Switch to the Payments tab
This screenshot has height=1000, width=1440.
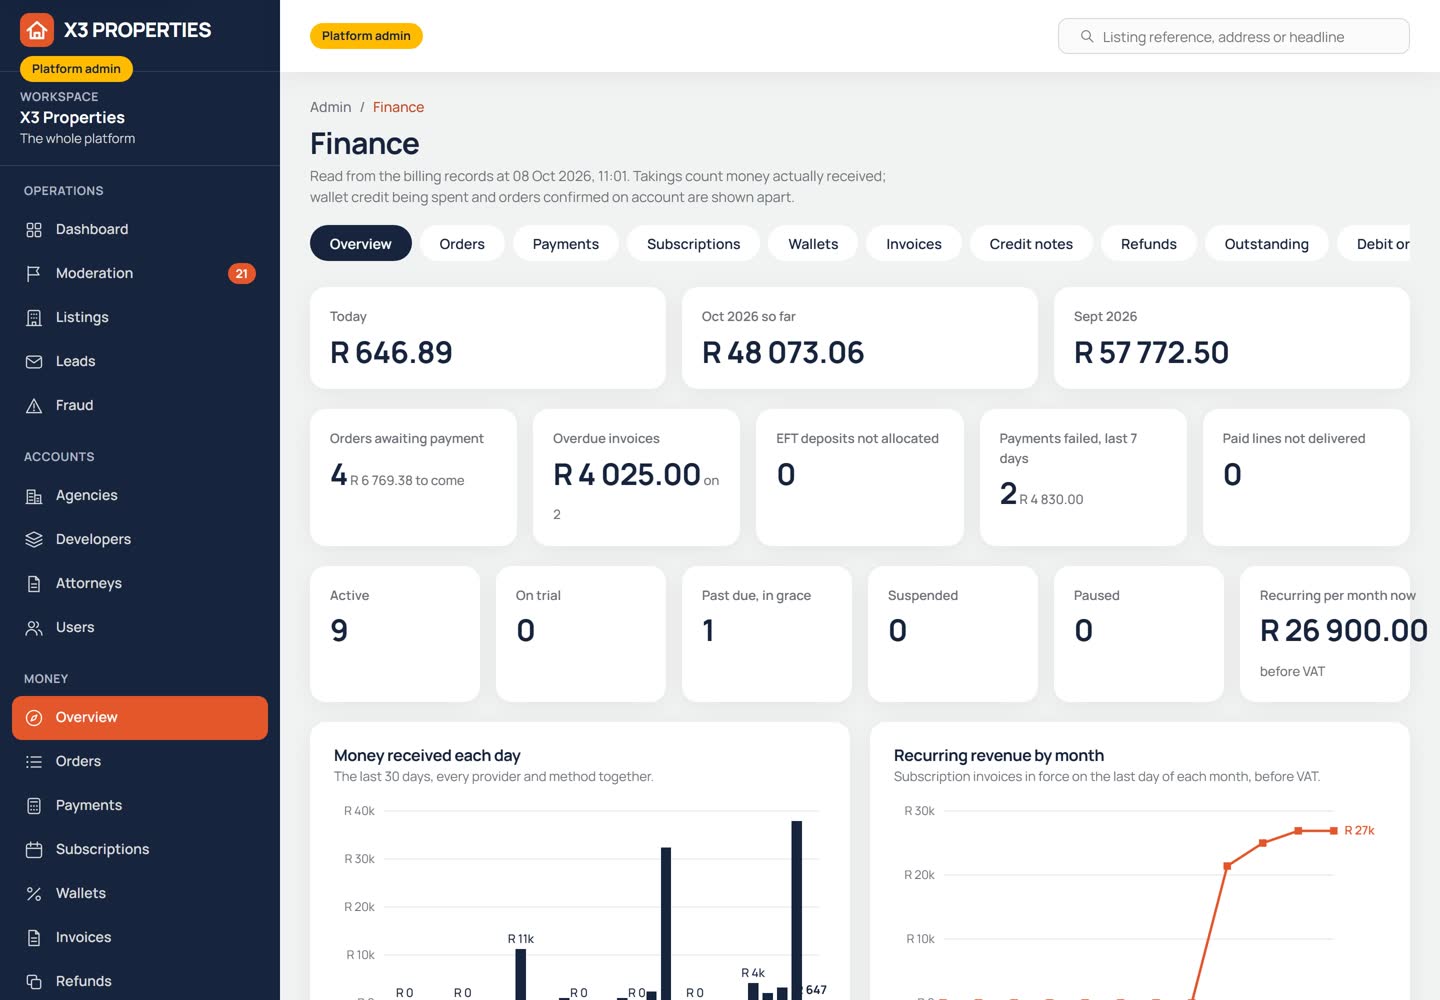coord(566,244)
